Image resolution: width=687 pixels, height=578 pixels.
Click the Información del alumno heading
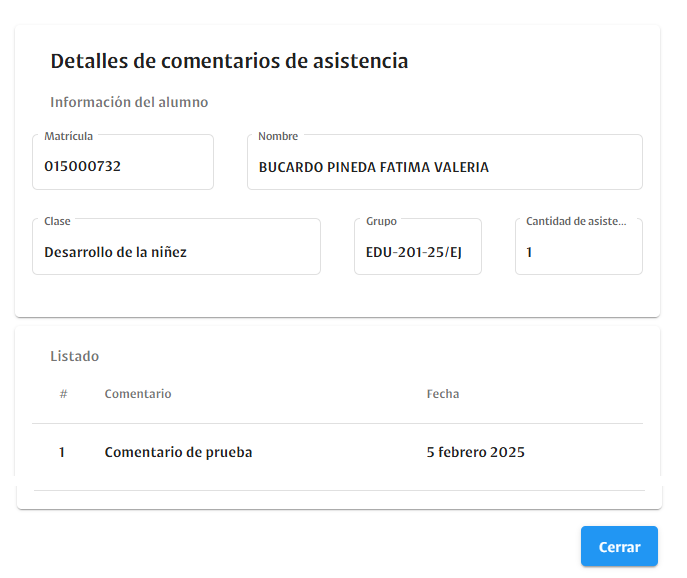tap(129, 102)
